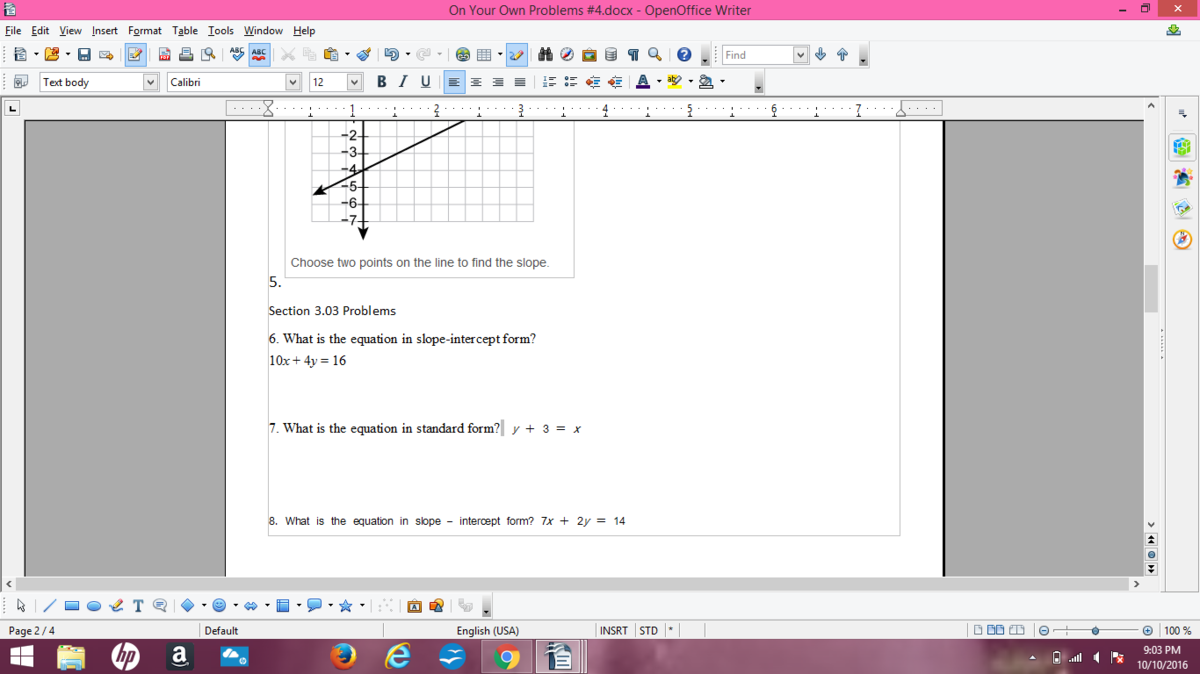This screenshot has width=1200, height=674.
Task: Open page preview
Action: [208, 55]
